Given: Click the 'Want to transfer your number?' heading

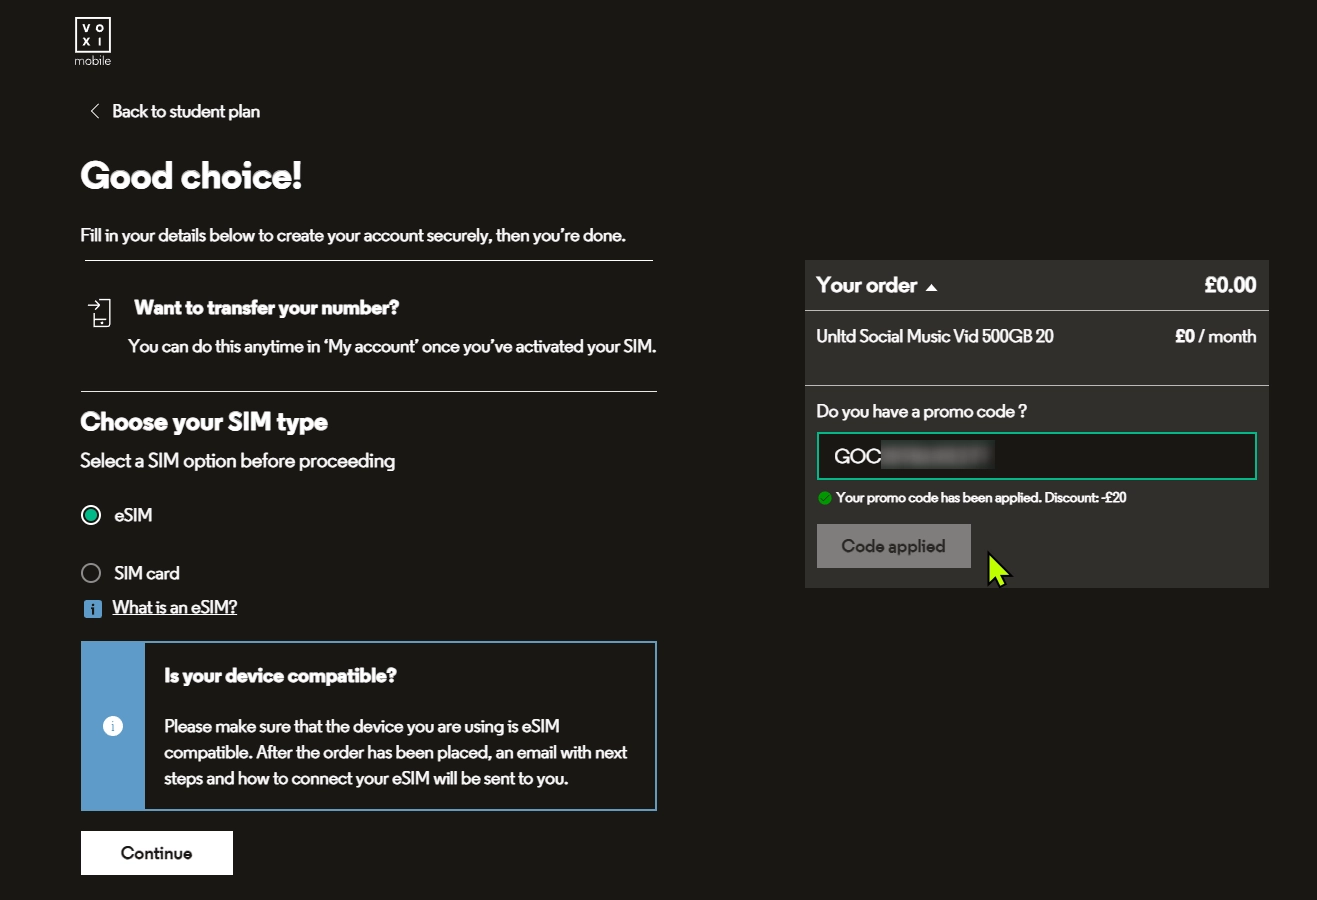Looking at the screenshot, I should 266,308.
